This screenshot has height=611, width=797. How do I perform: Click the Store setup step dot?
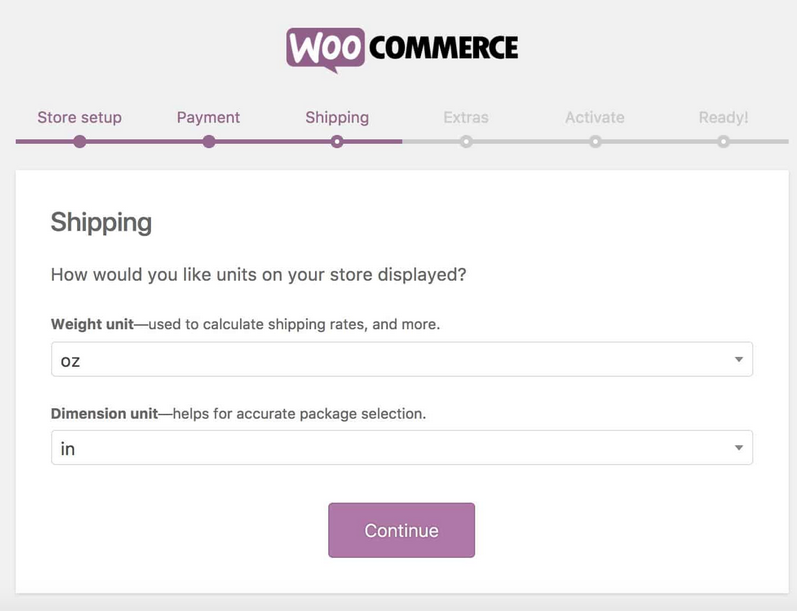click(x=80, y=142)
